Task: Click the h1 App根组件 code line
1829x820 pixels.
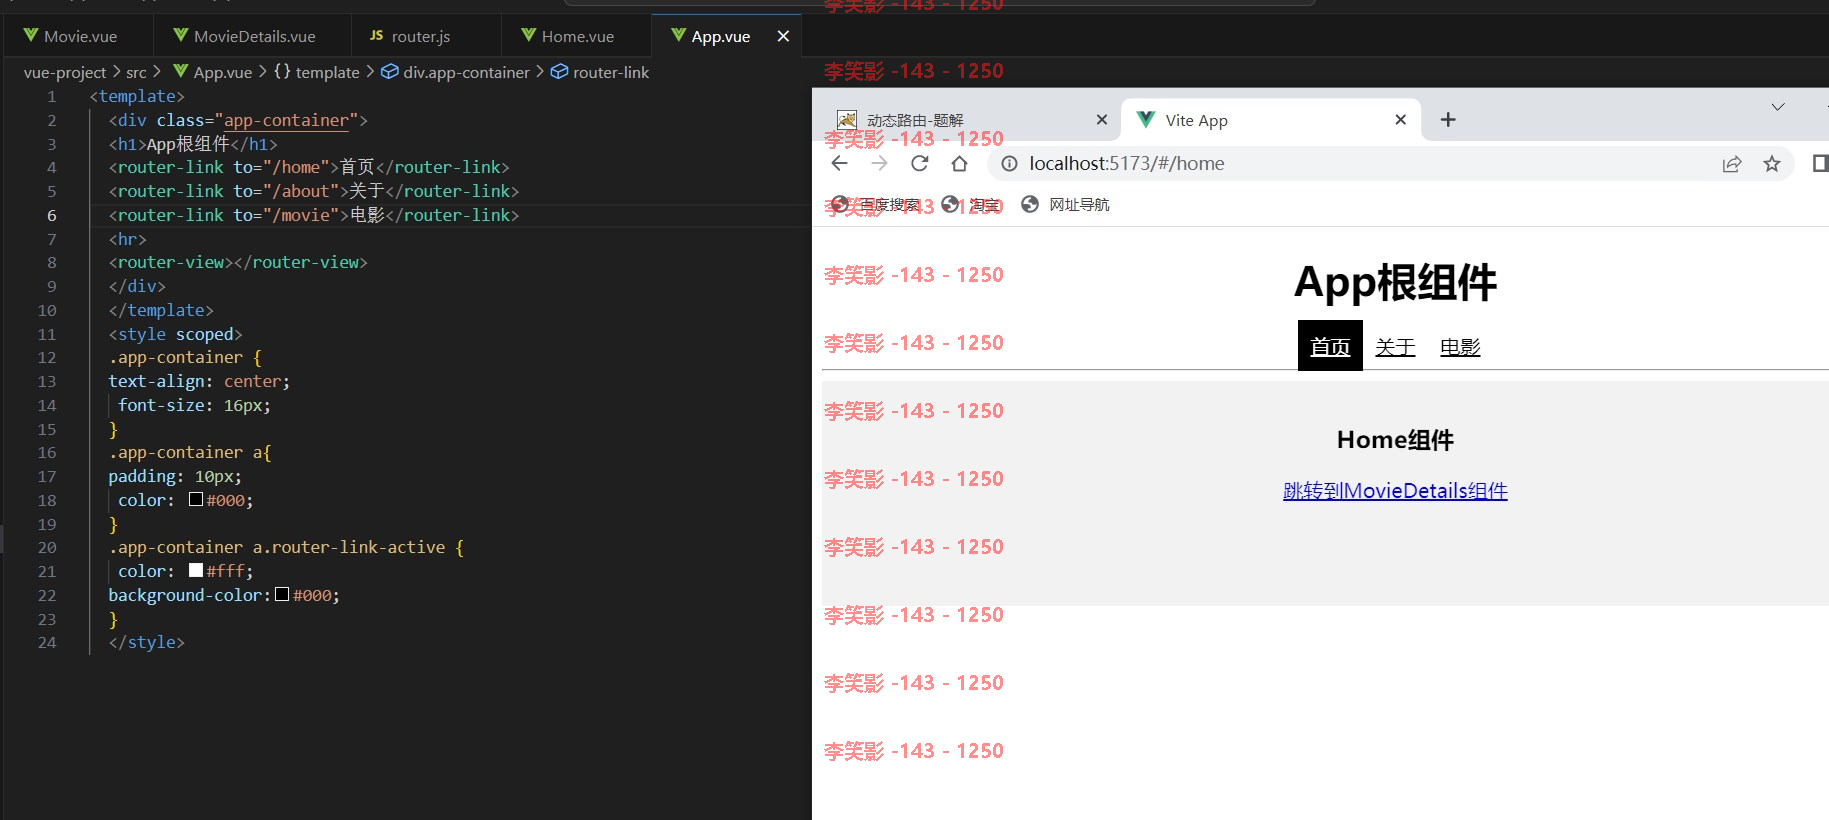Action: (x=193, y=144)
